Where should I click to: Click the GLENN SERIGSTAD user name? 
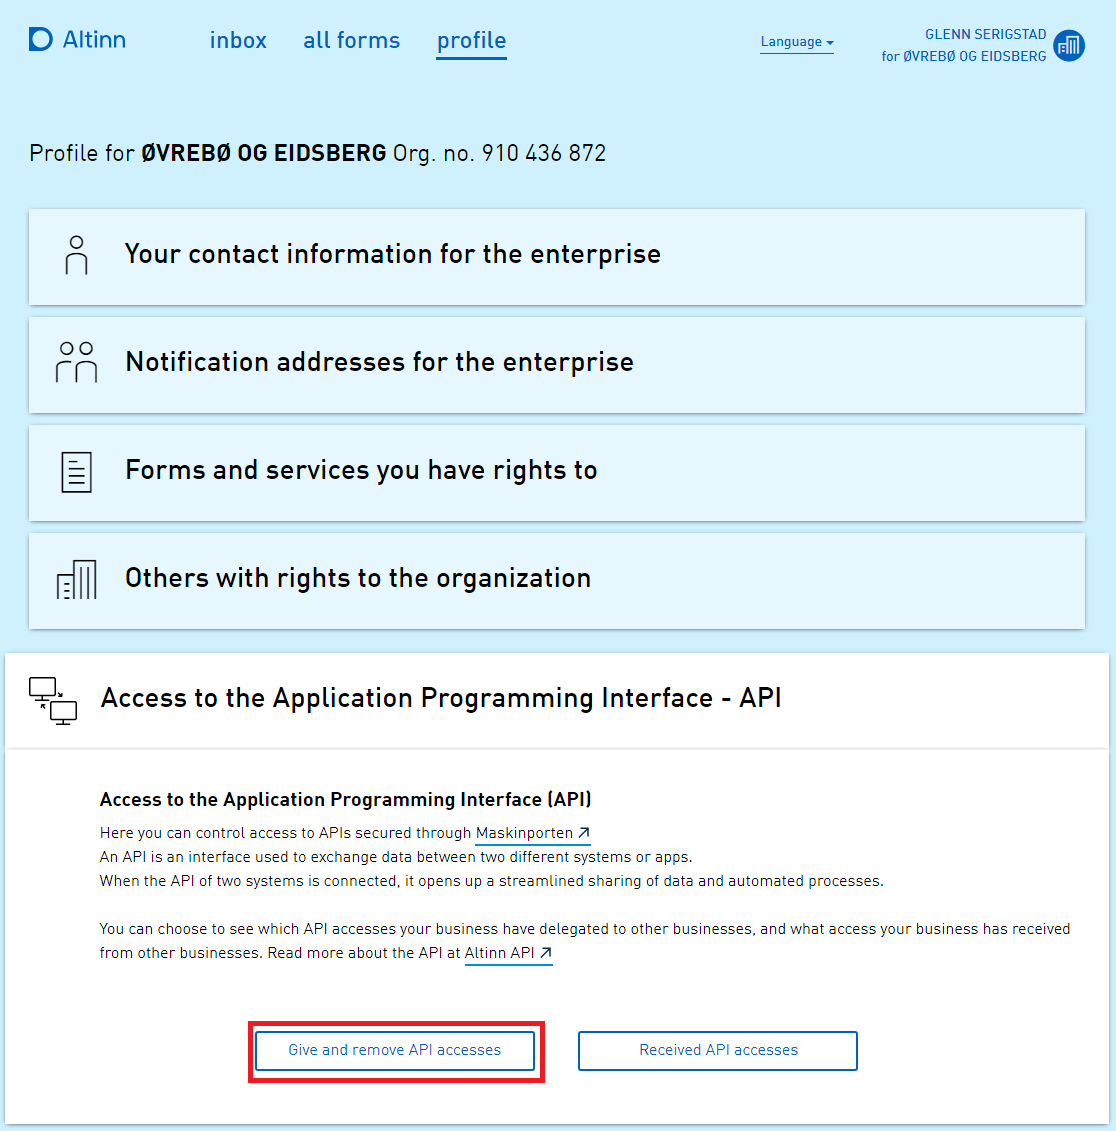click(985, 34)
